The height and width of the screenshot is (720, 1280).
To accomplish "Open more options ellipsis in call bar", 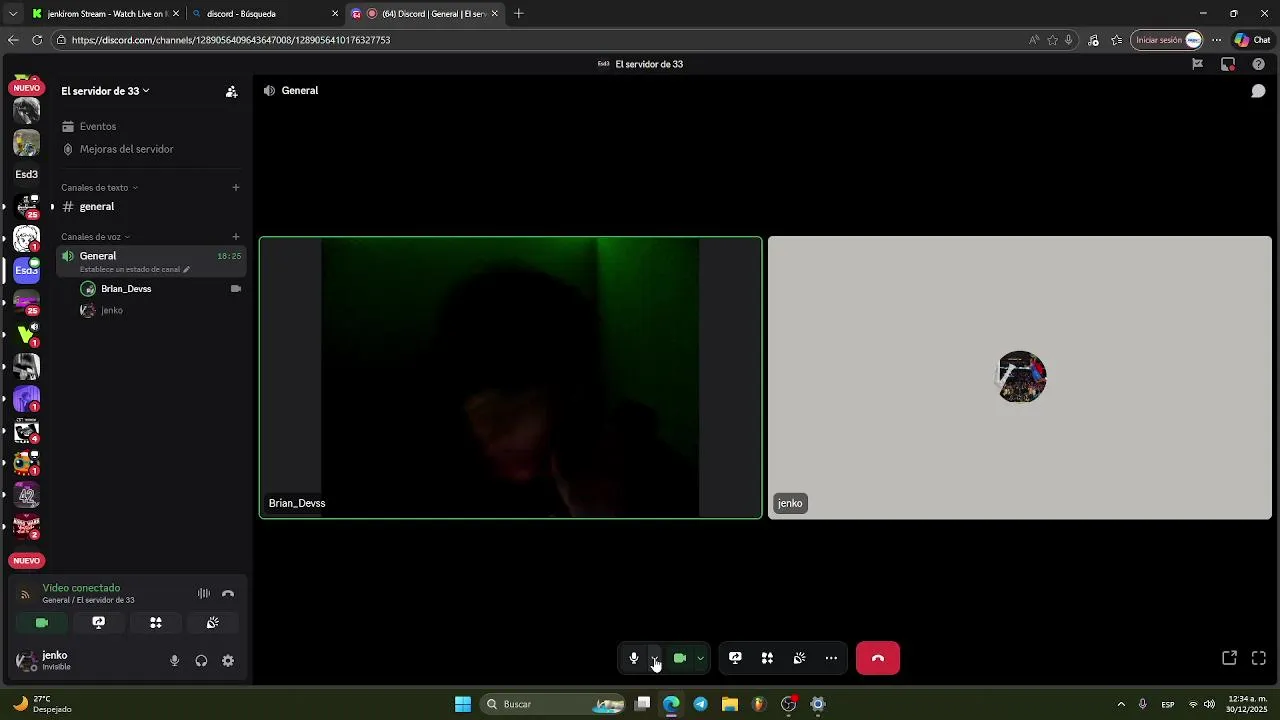I will (831, 658).
